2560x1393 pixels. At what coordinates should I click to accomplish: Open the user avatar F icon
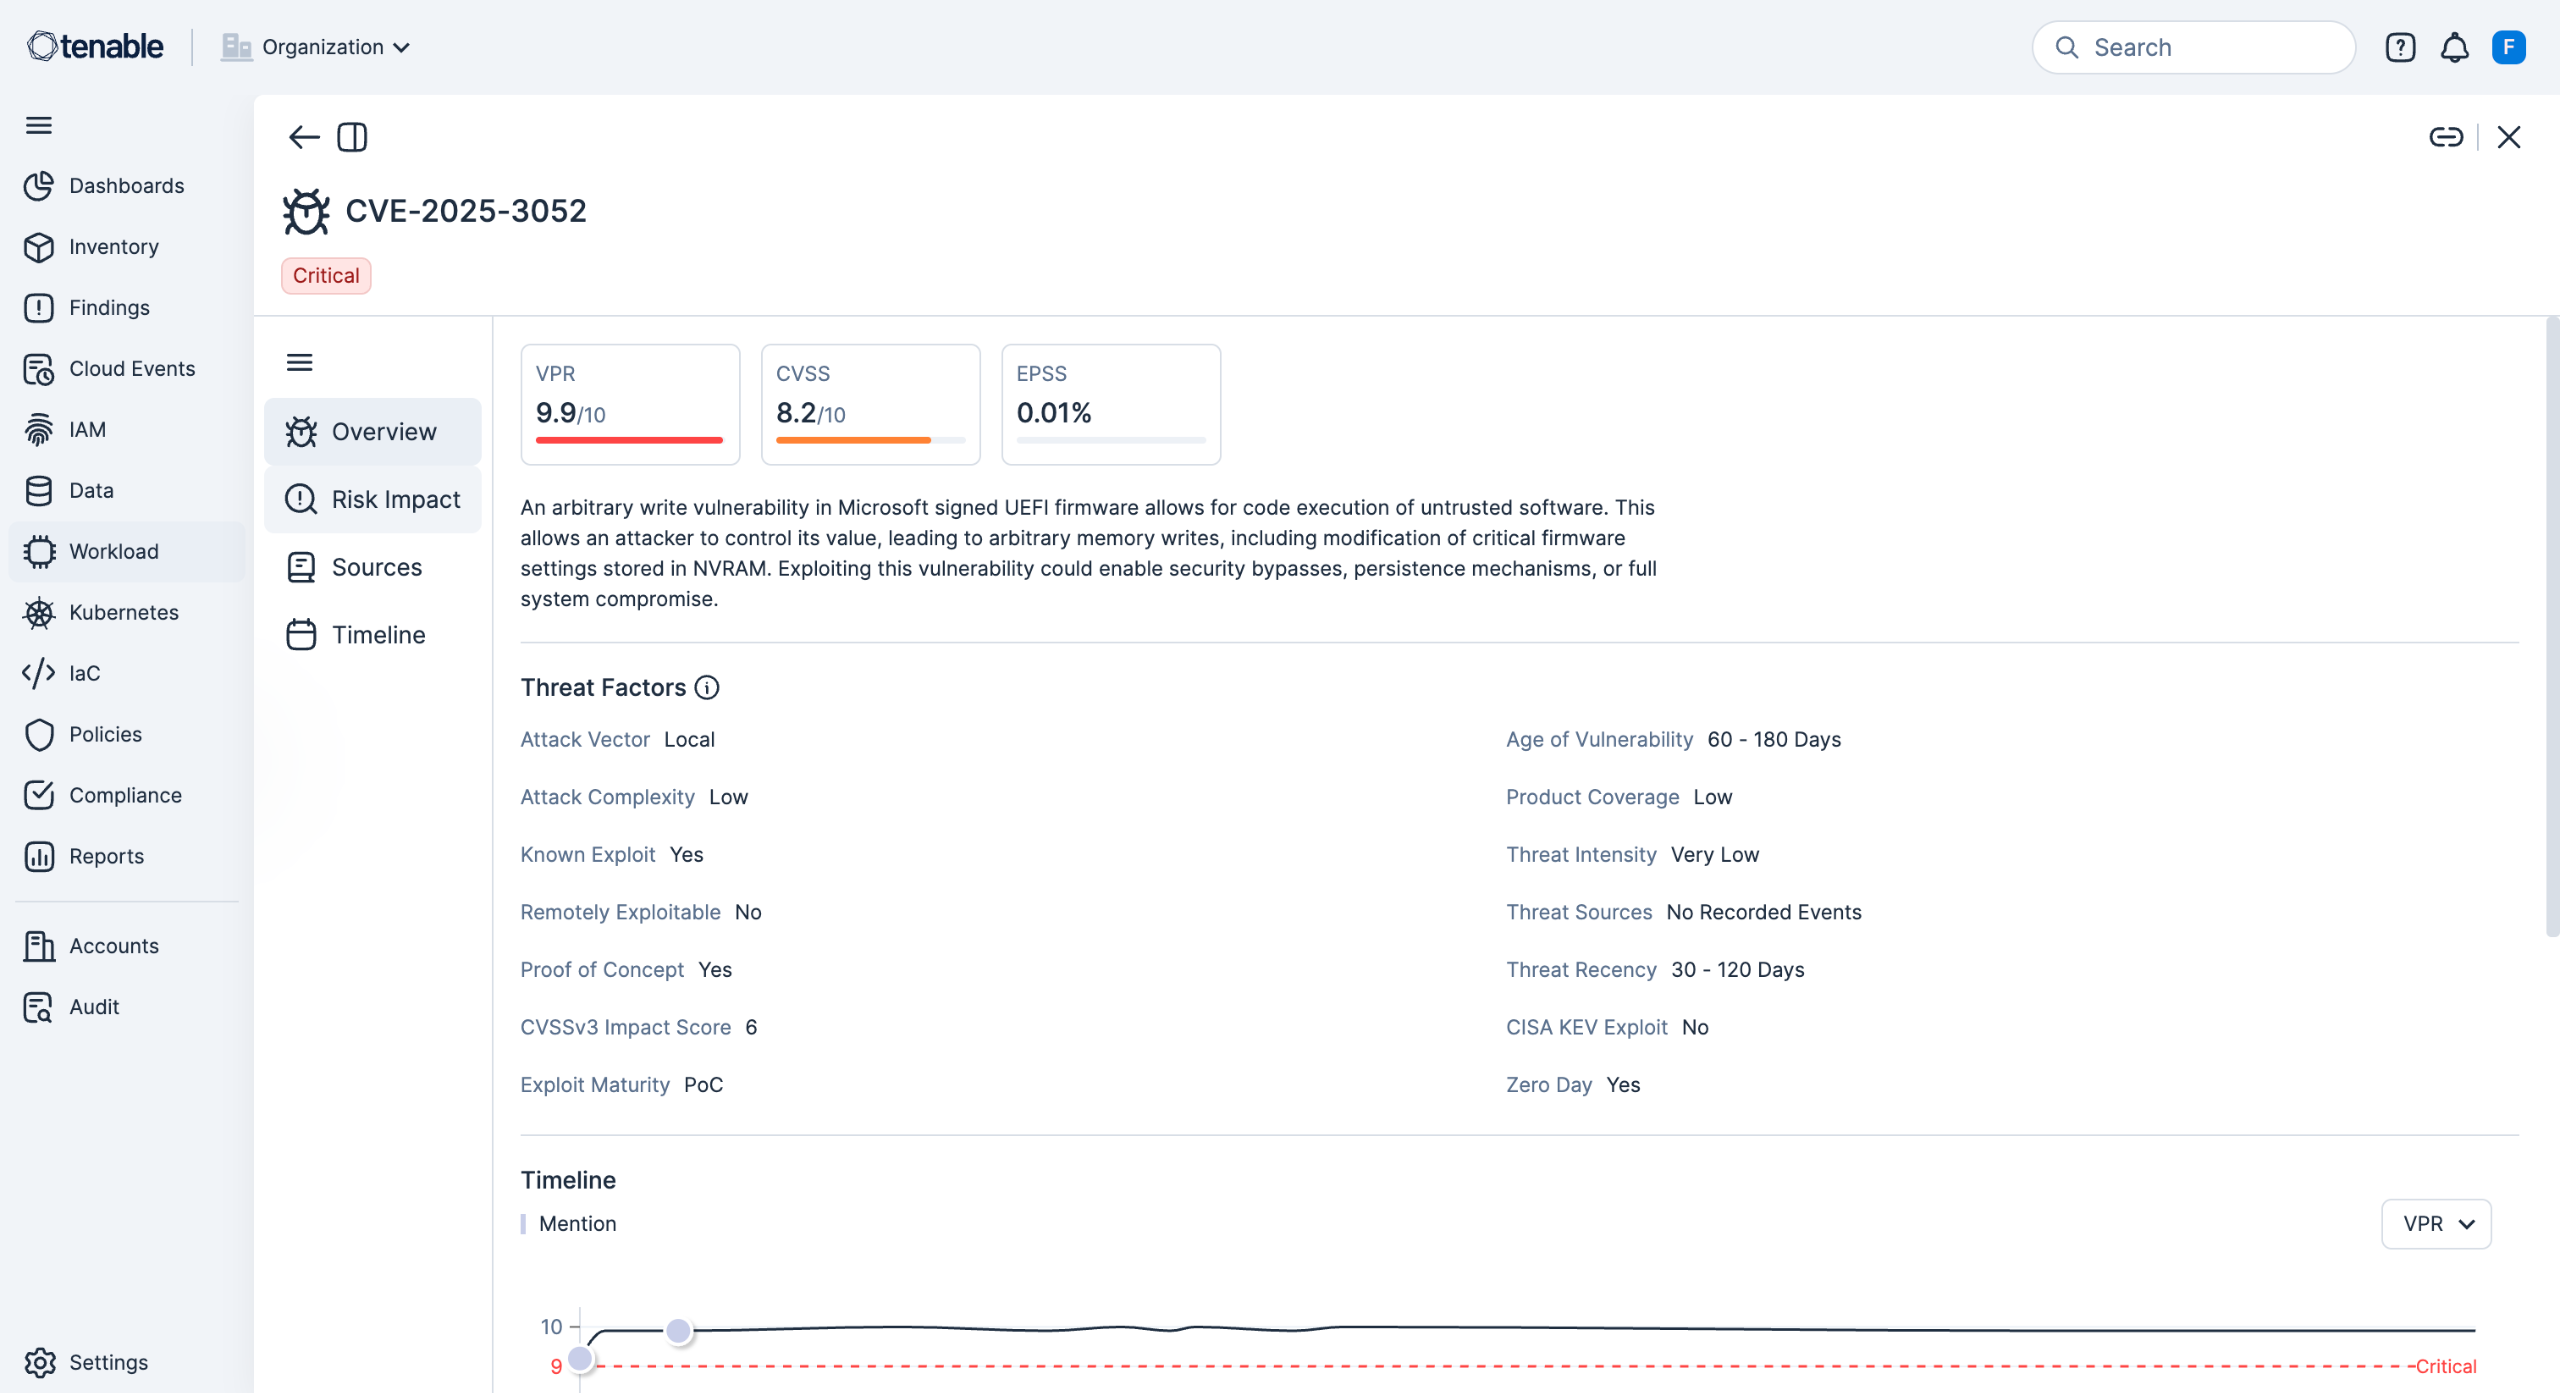click(x=2508, y=47)
